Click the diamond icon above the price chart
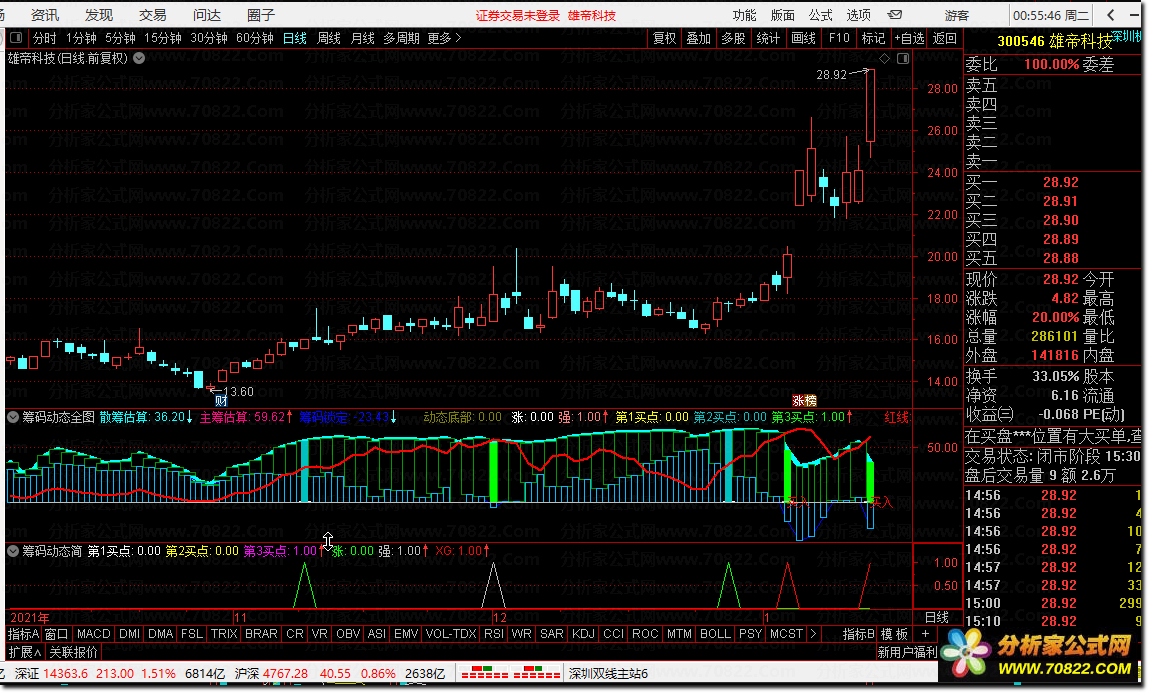Viewport: 1150px width, 693px height. click(885, 59)
